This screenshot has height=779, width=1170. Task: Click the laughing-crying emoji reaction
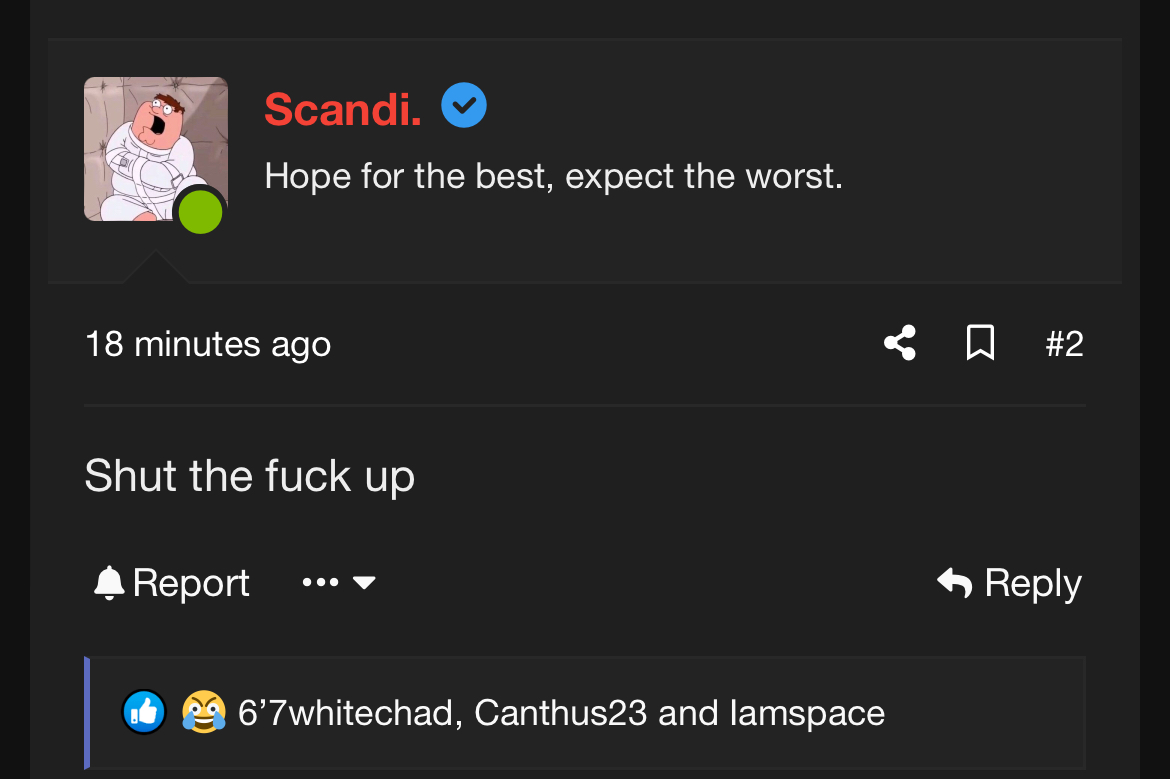point(204,712)
